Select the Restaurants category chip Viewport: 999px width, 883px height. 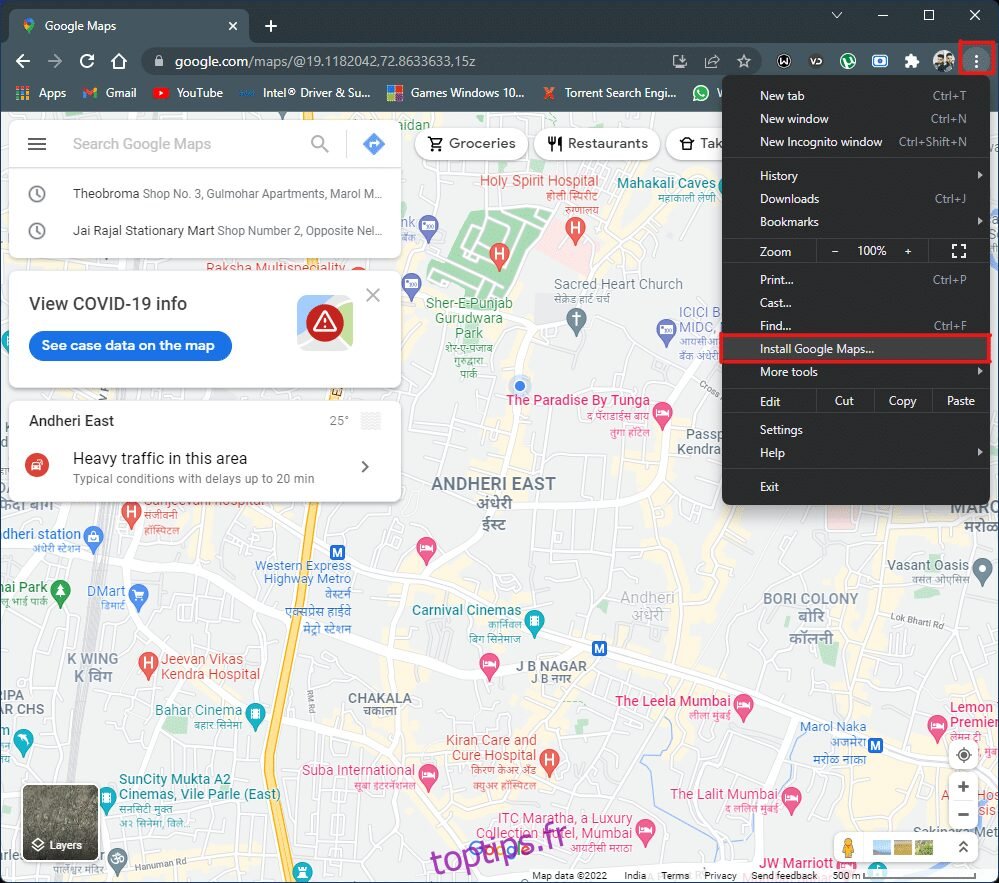(597, 144)
